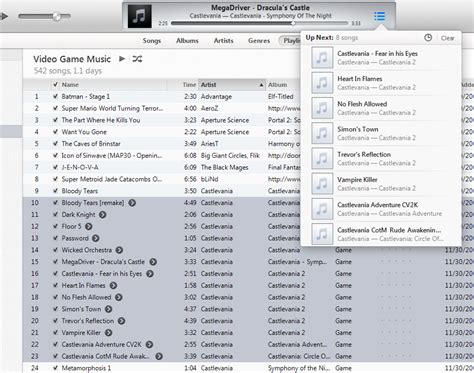Uncheck The Caves of Brinstar checkbox
The image size is (474, 373).
click(x=55, y=144)
